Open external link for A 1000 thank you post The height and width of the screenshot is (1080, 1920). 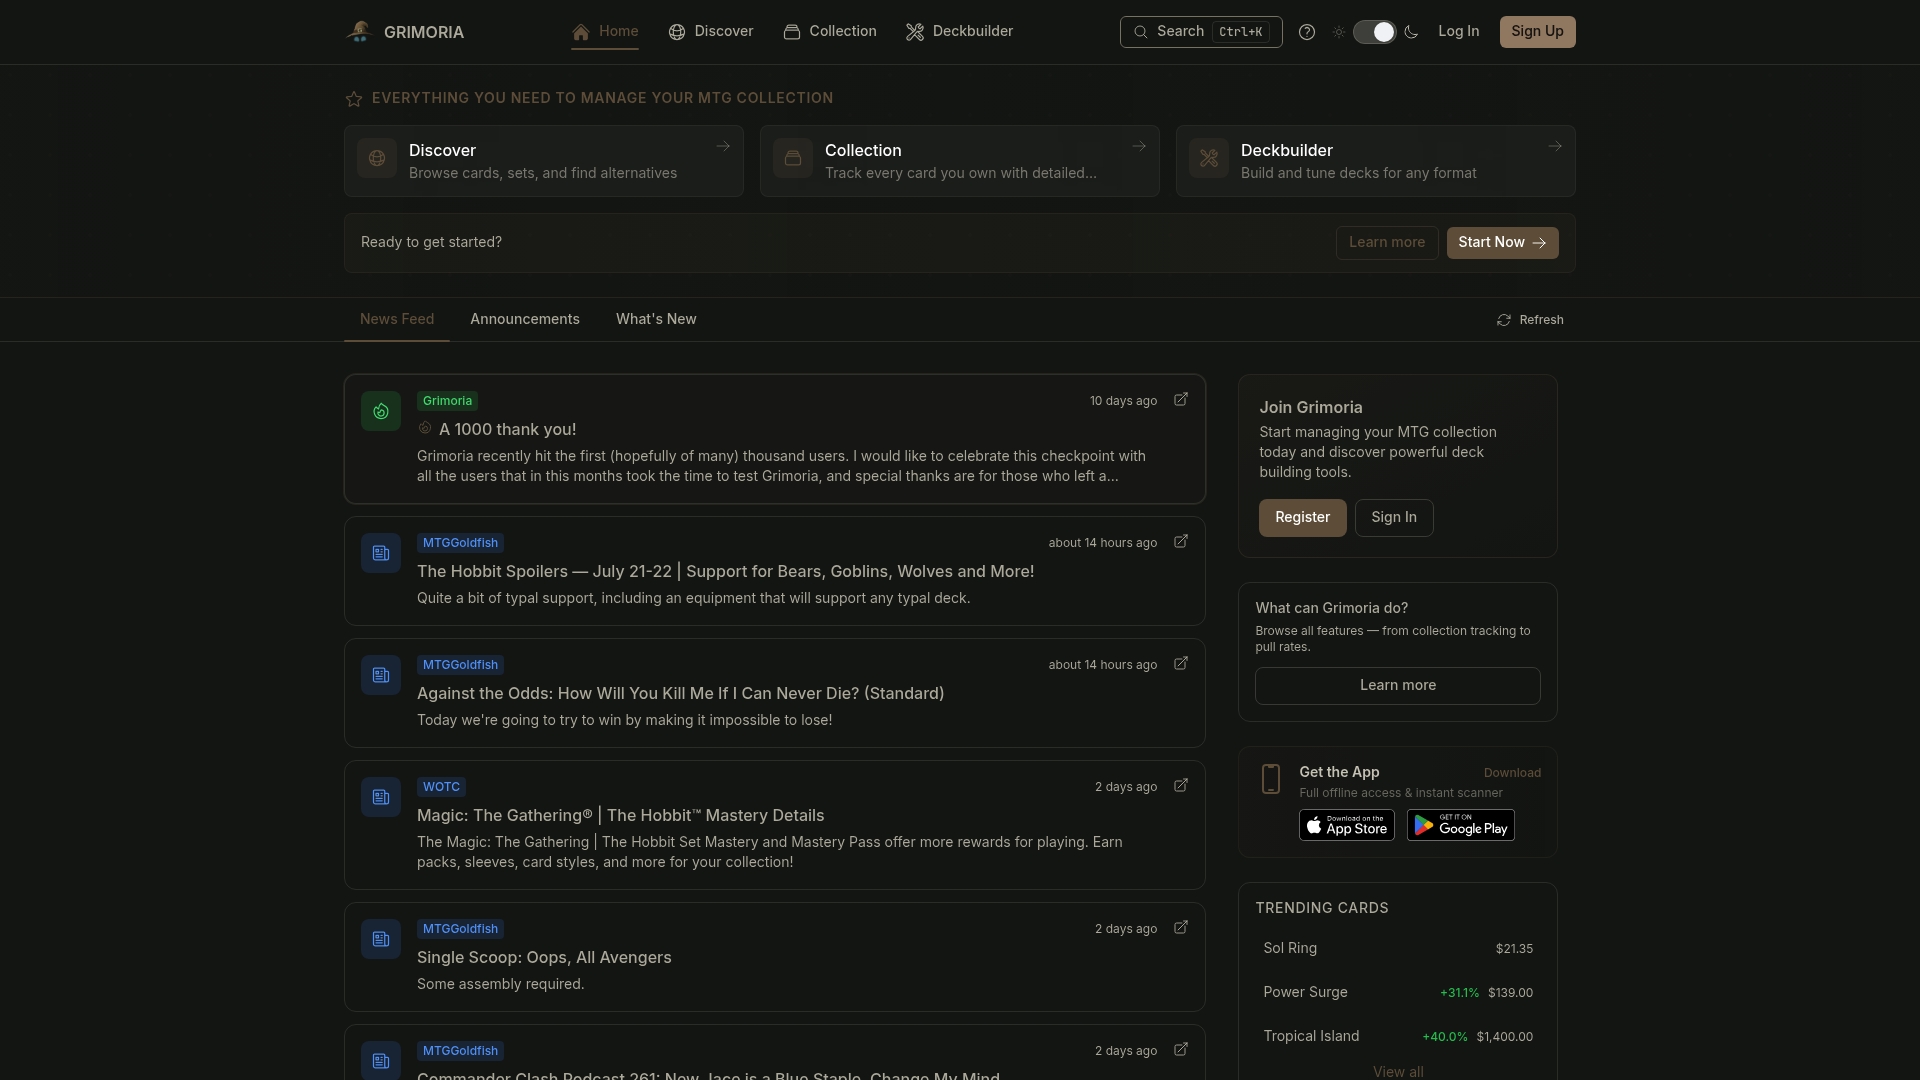[x=1181, y=400]
